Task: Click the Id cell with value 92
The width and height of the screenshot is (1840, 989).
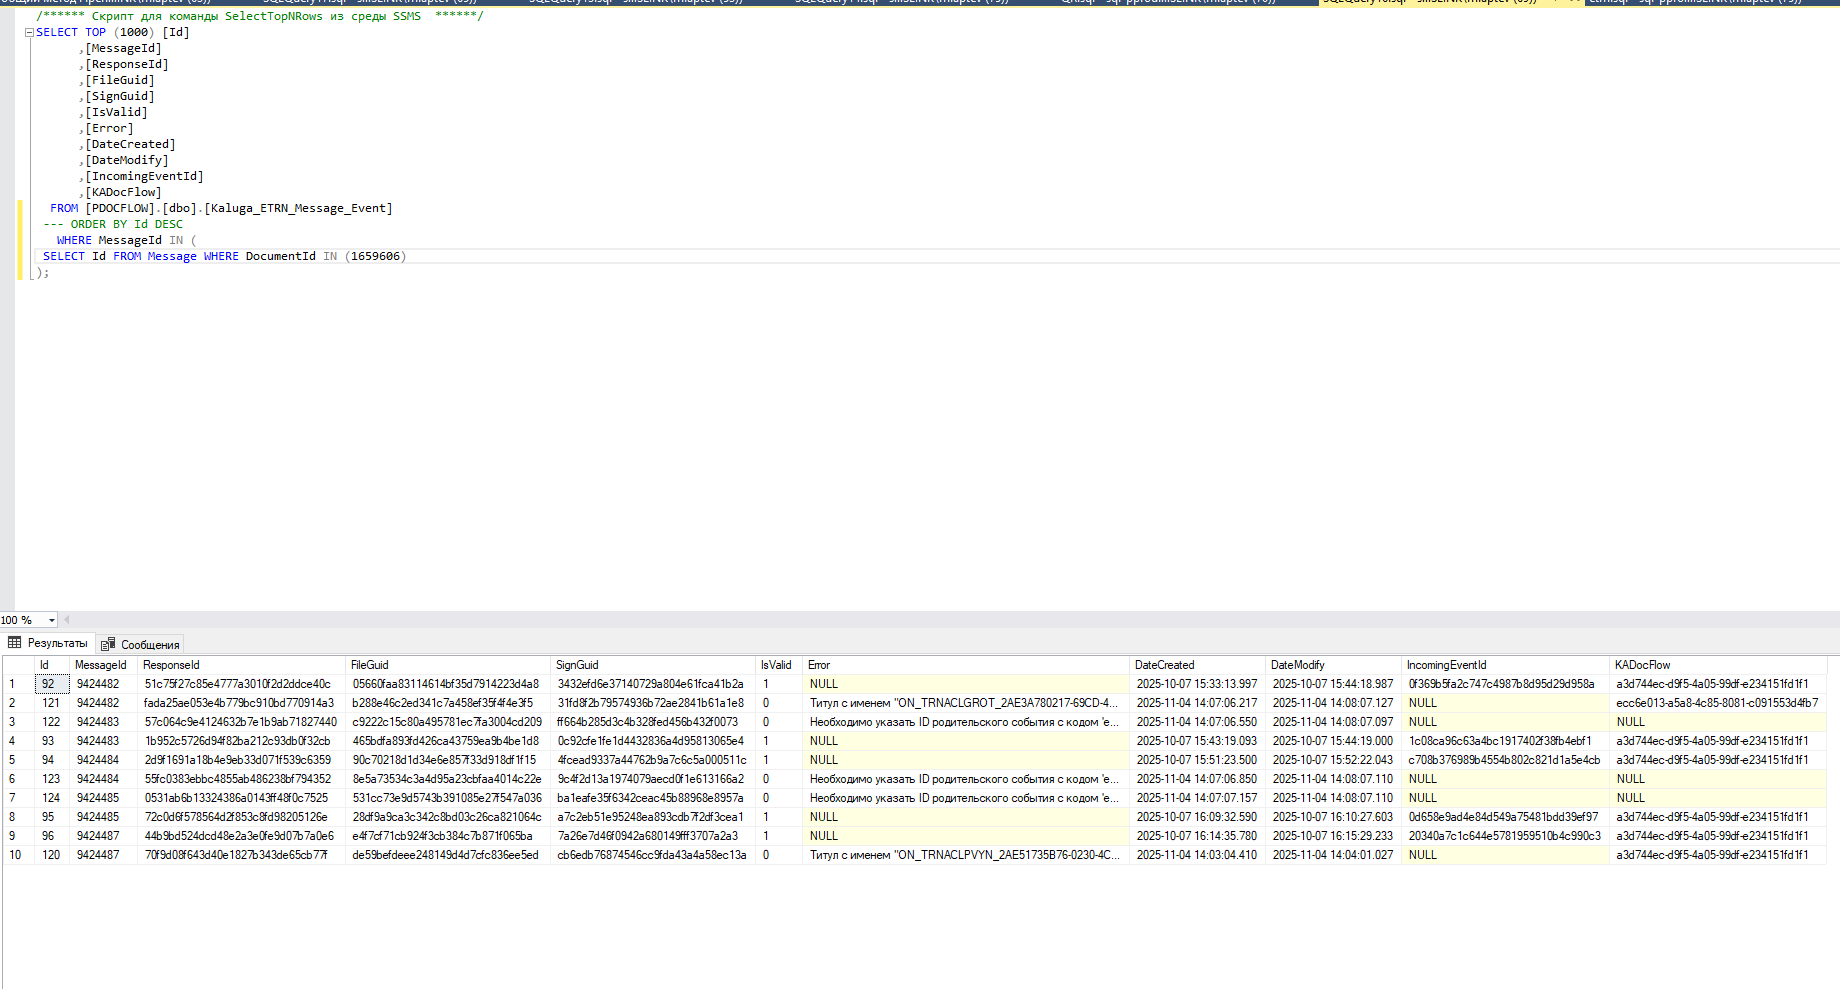Action: [x=51, y=684]
